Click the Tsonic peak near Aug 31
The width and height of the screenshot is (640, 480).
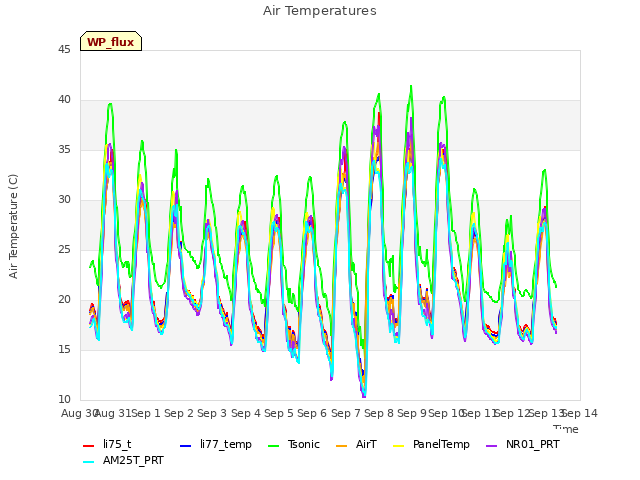[110, 104]
